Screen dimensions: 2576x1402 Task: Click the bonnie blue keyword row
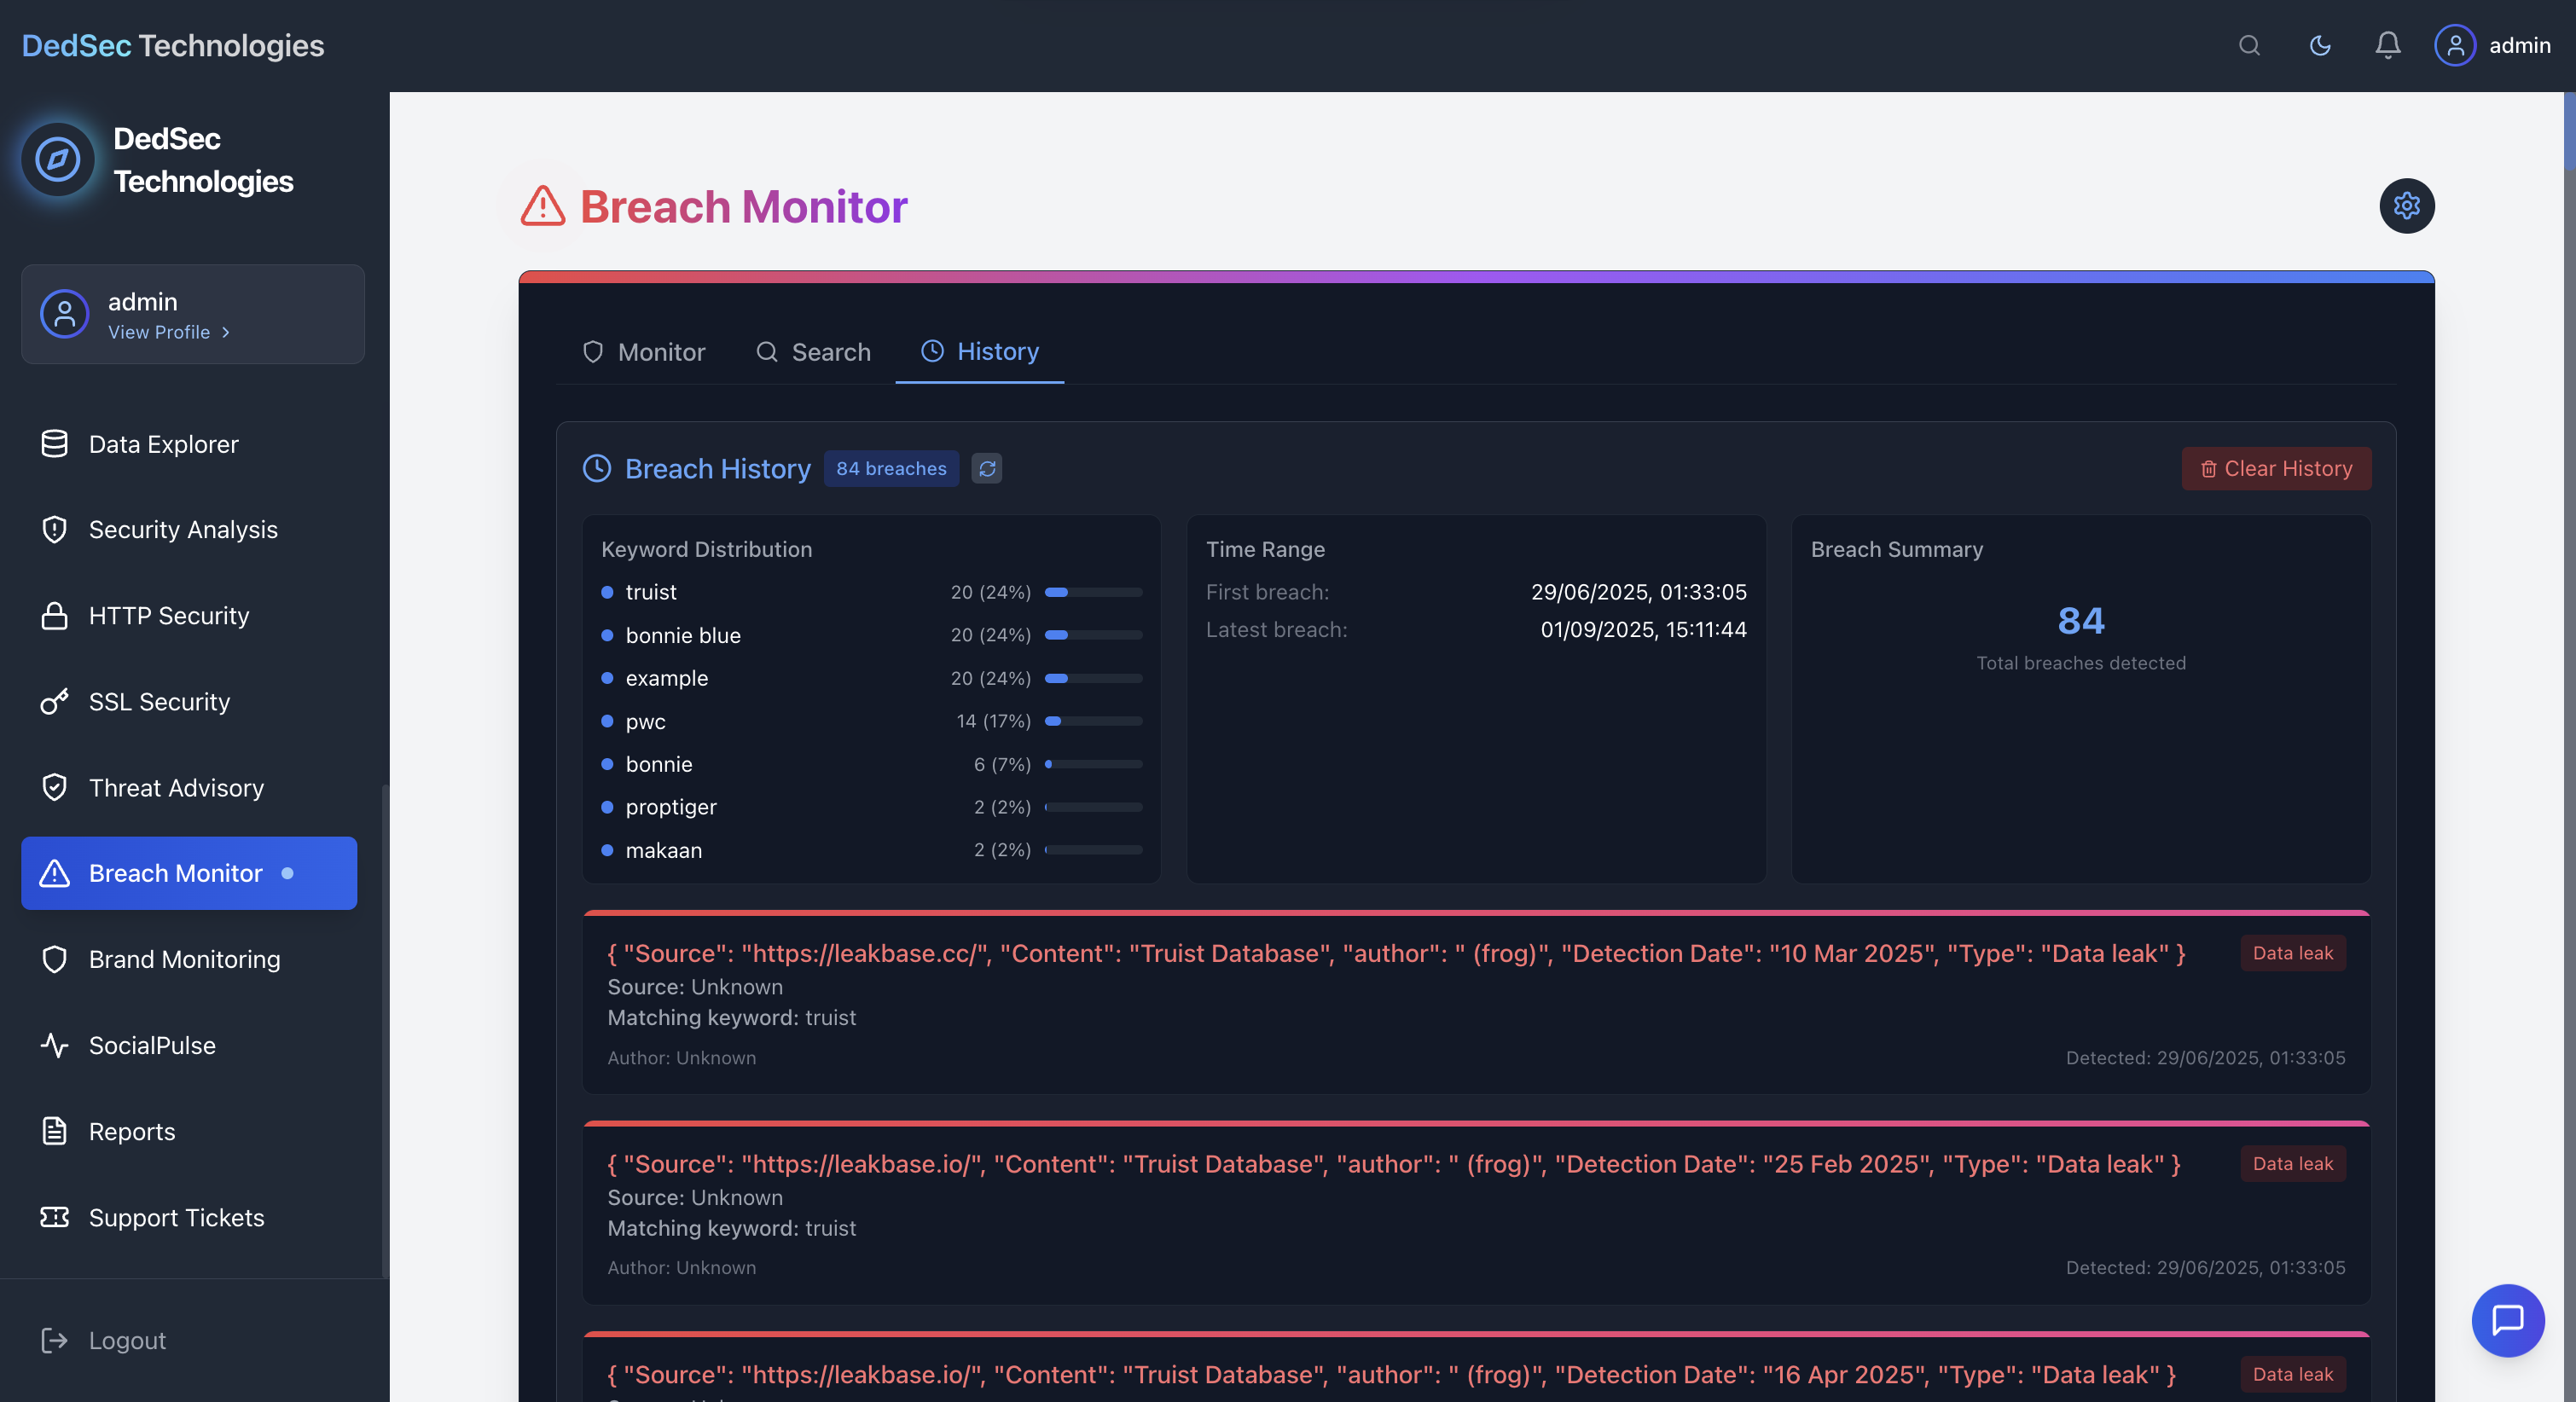871,635
